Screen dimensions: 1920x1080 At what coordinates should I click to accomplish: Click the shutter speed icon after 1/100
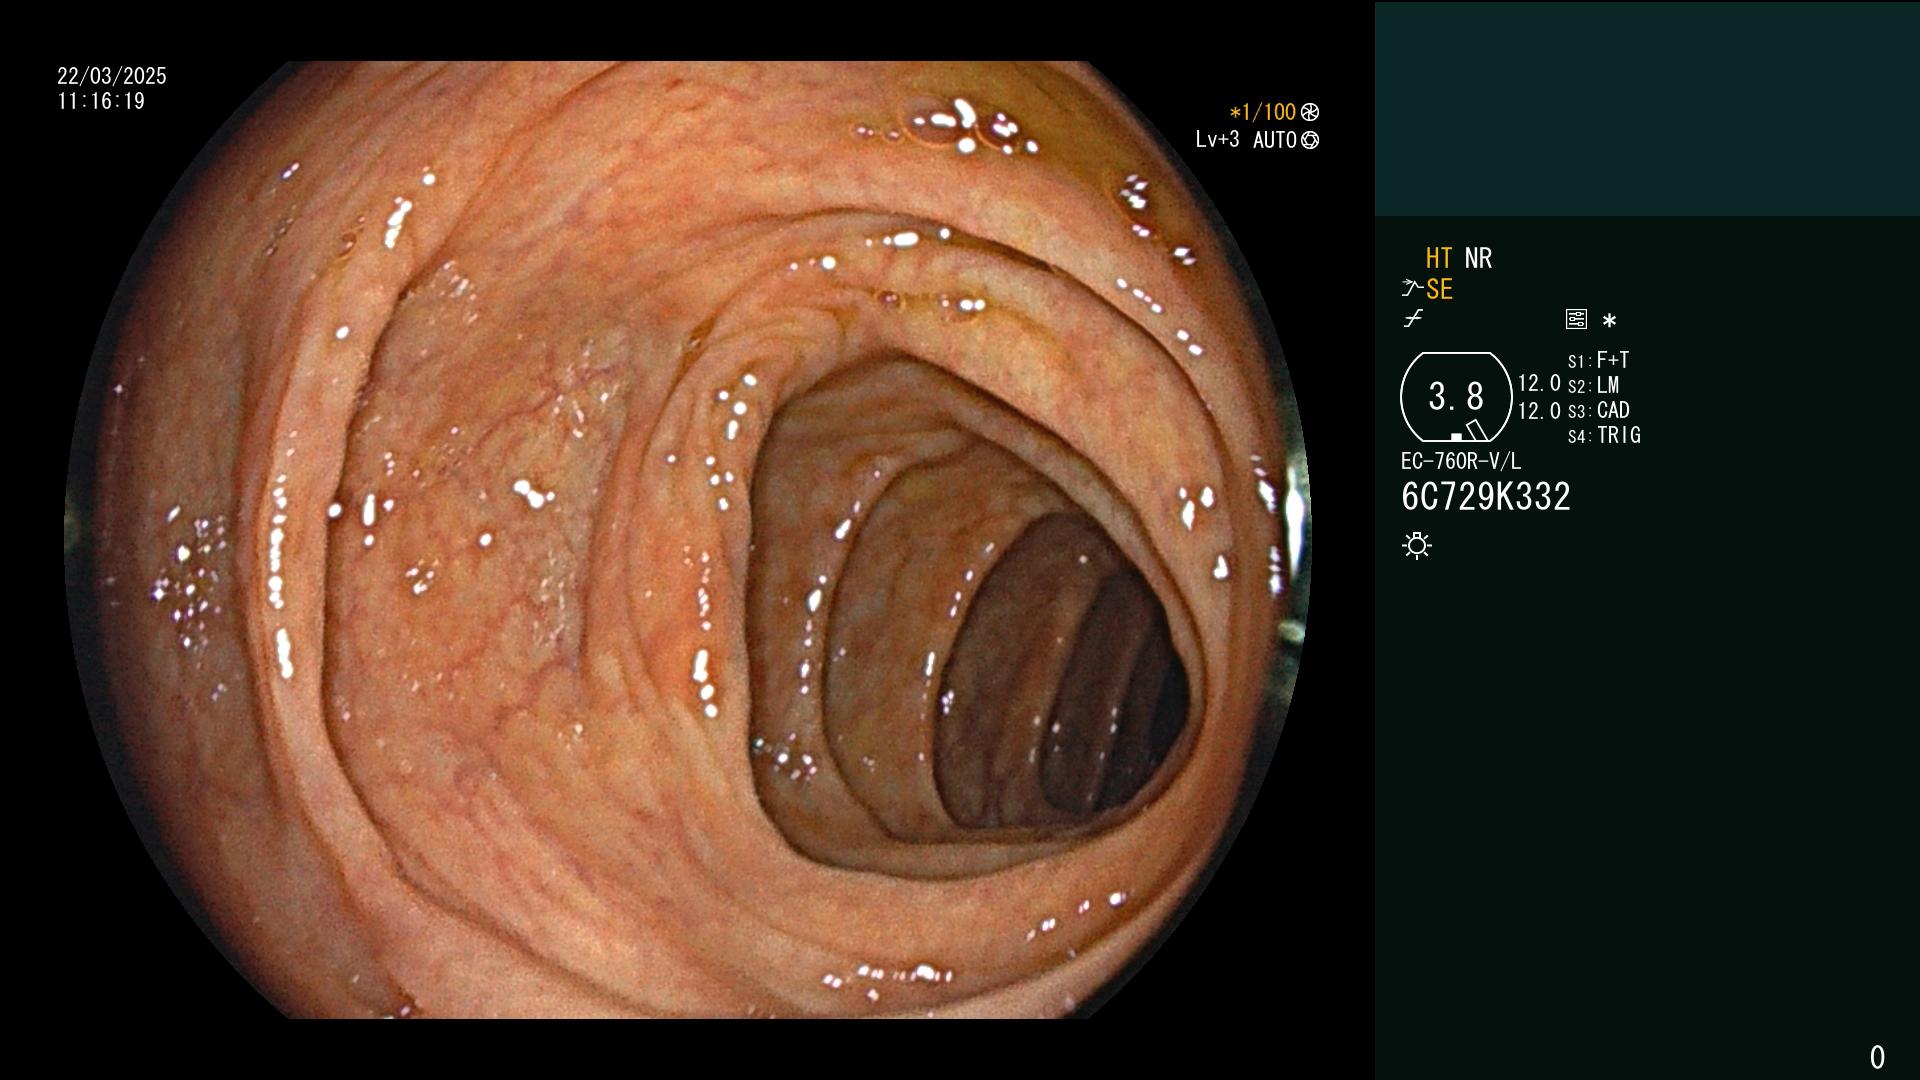(1310, 112)
